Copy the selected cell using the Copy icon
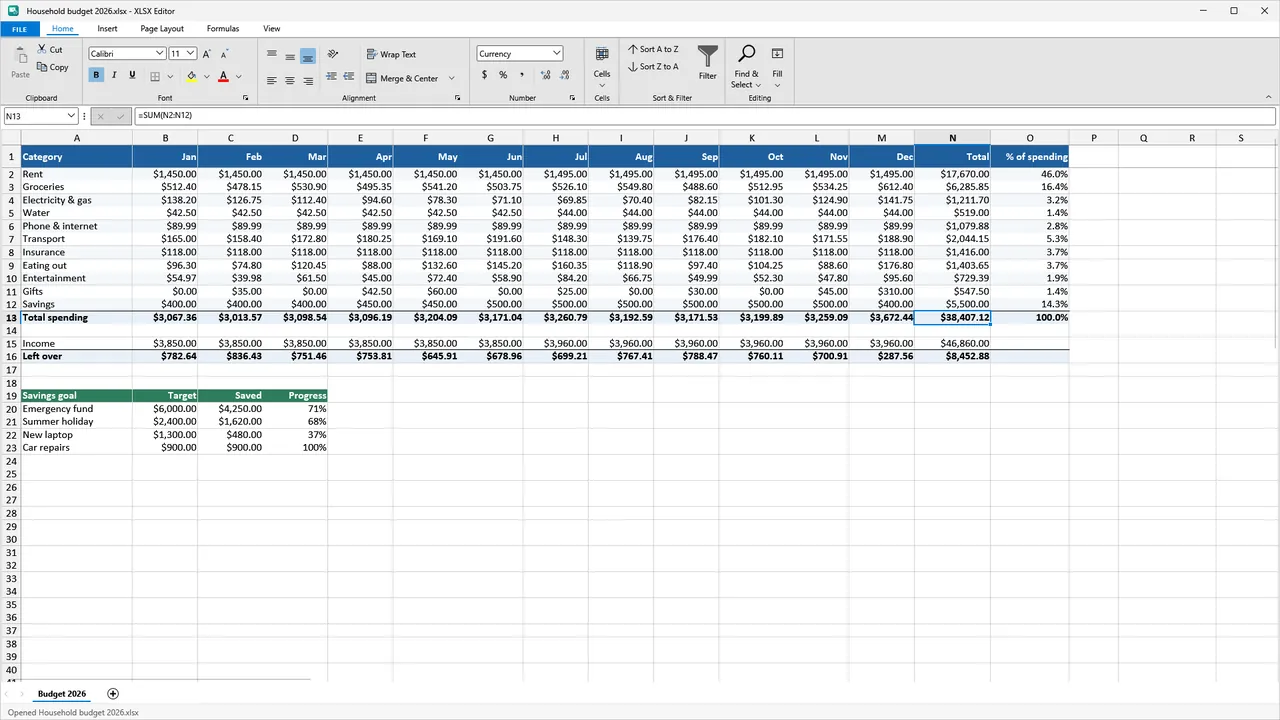 [42, 67]
